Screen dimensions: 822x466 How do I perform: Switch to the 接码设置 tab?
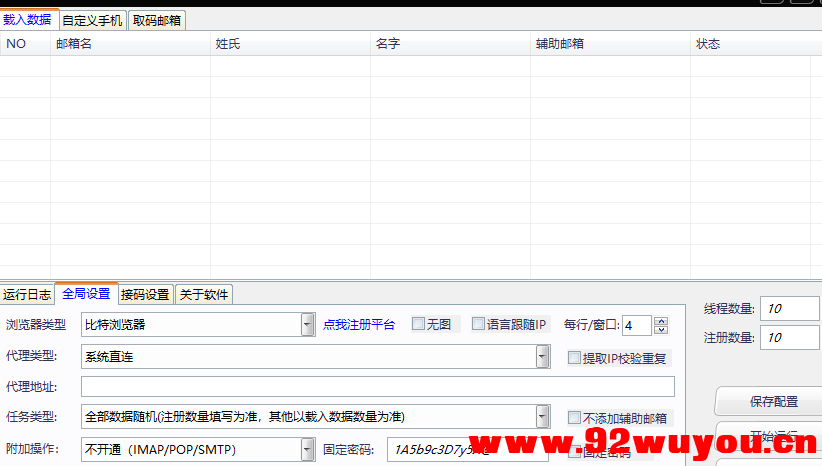(x=145, y=294)
